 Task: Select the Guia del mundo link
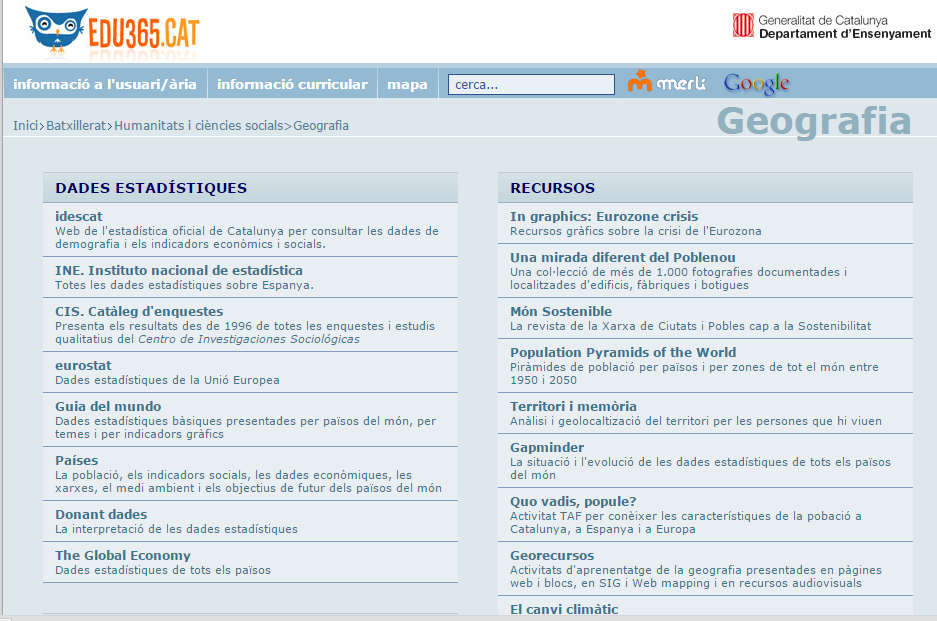coord(108,406)
